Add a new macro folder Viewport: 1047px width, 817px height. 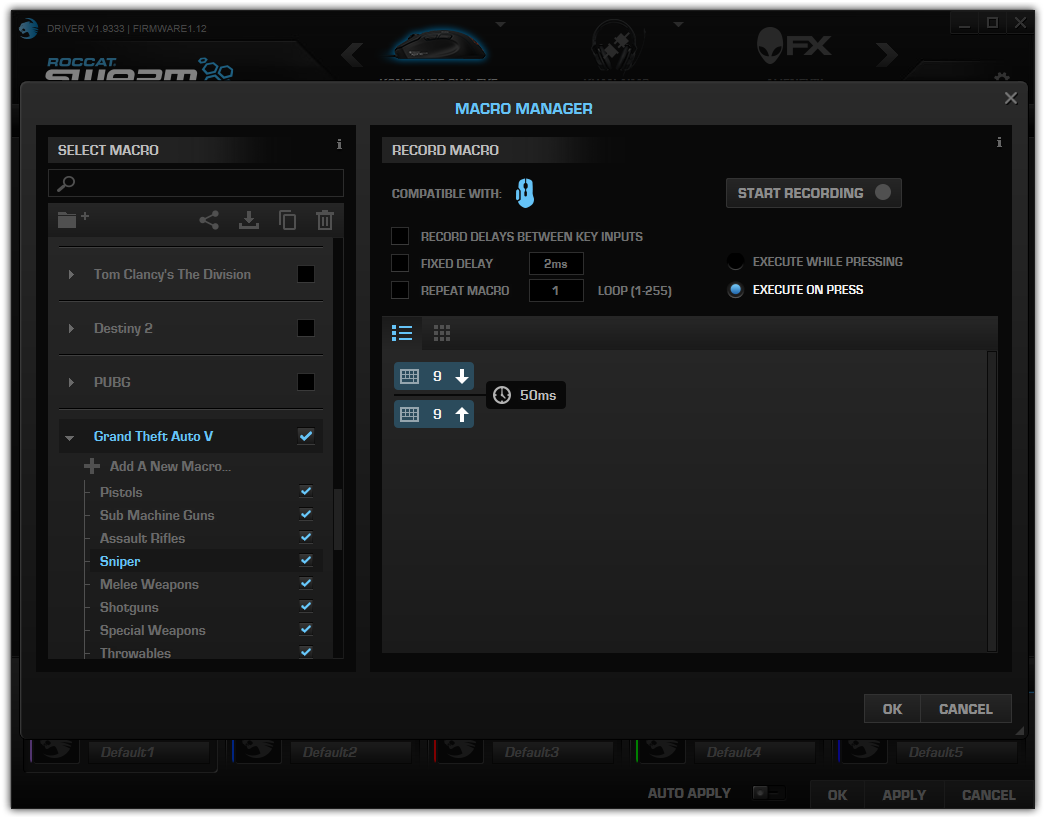[x=73, y=220]
